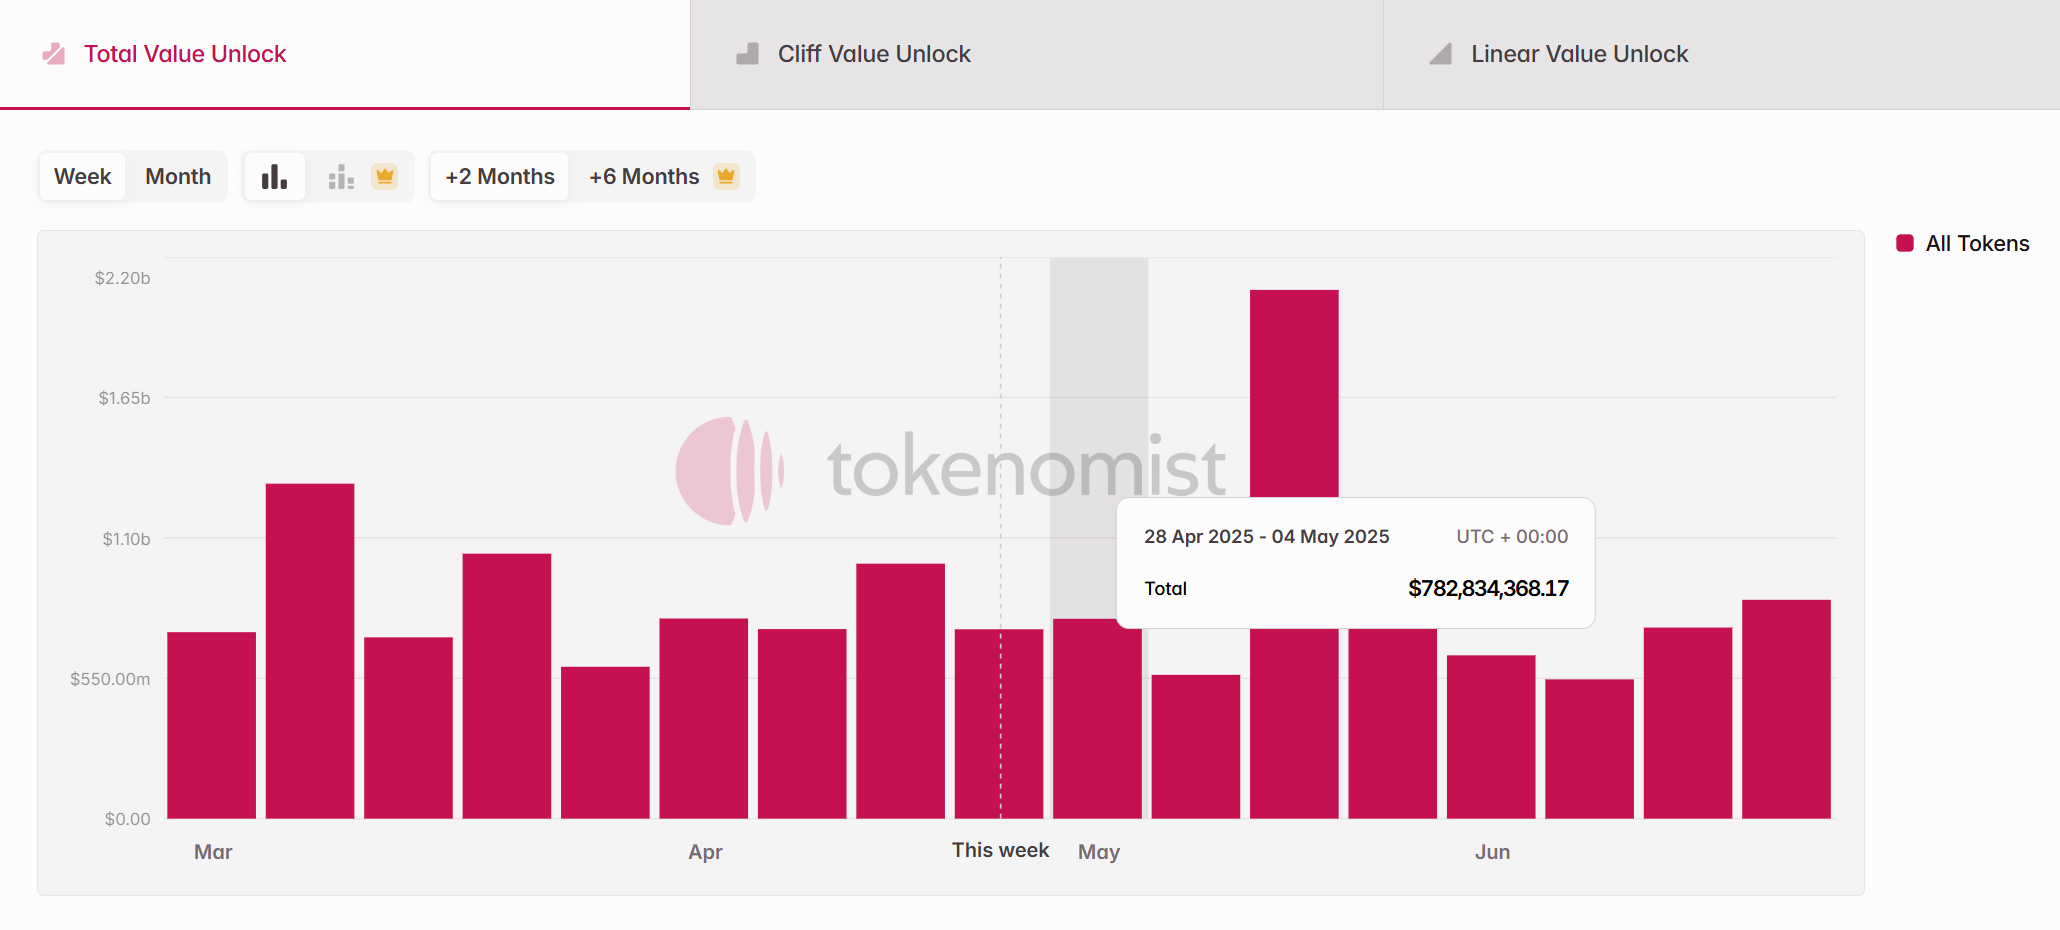Click the Linear Value Unlock triangle icon

(1440, 54)
